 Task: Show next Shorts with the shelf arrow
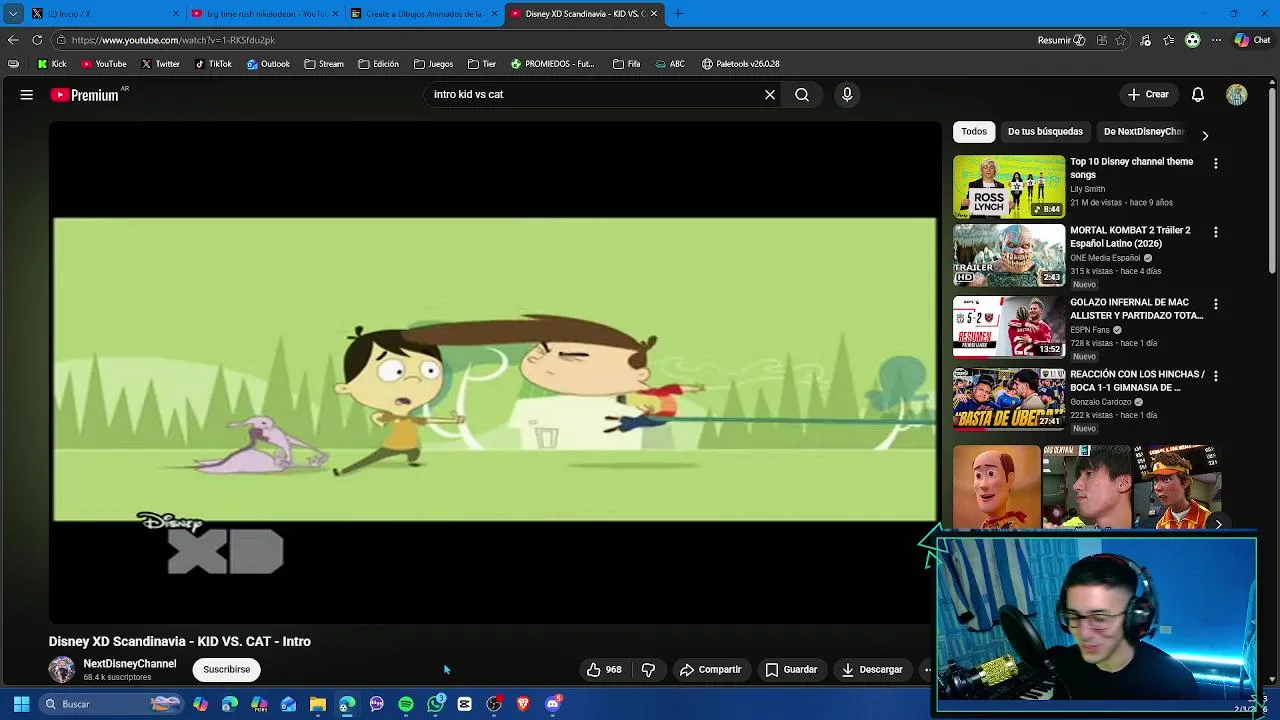coord(1218,523)
